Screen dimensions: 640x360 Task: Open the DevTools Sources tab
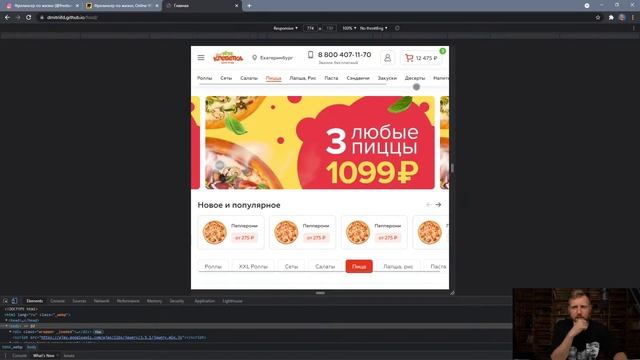(79, 301)
